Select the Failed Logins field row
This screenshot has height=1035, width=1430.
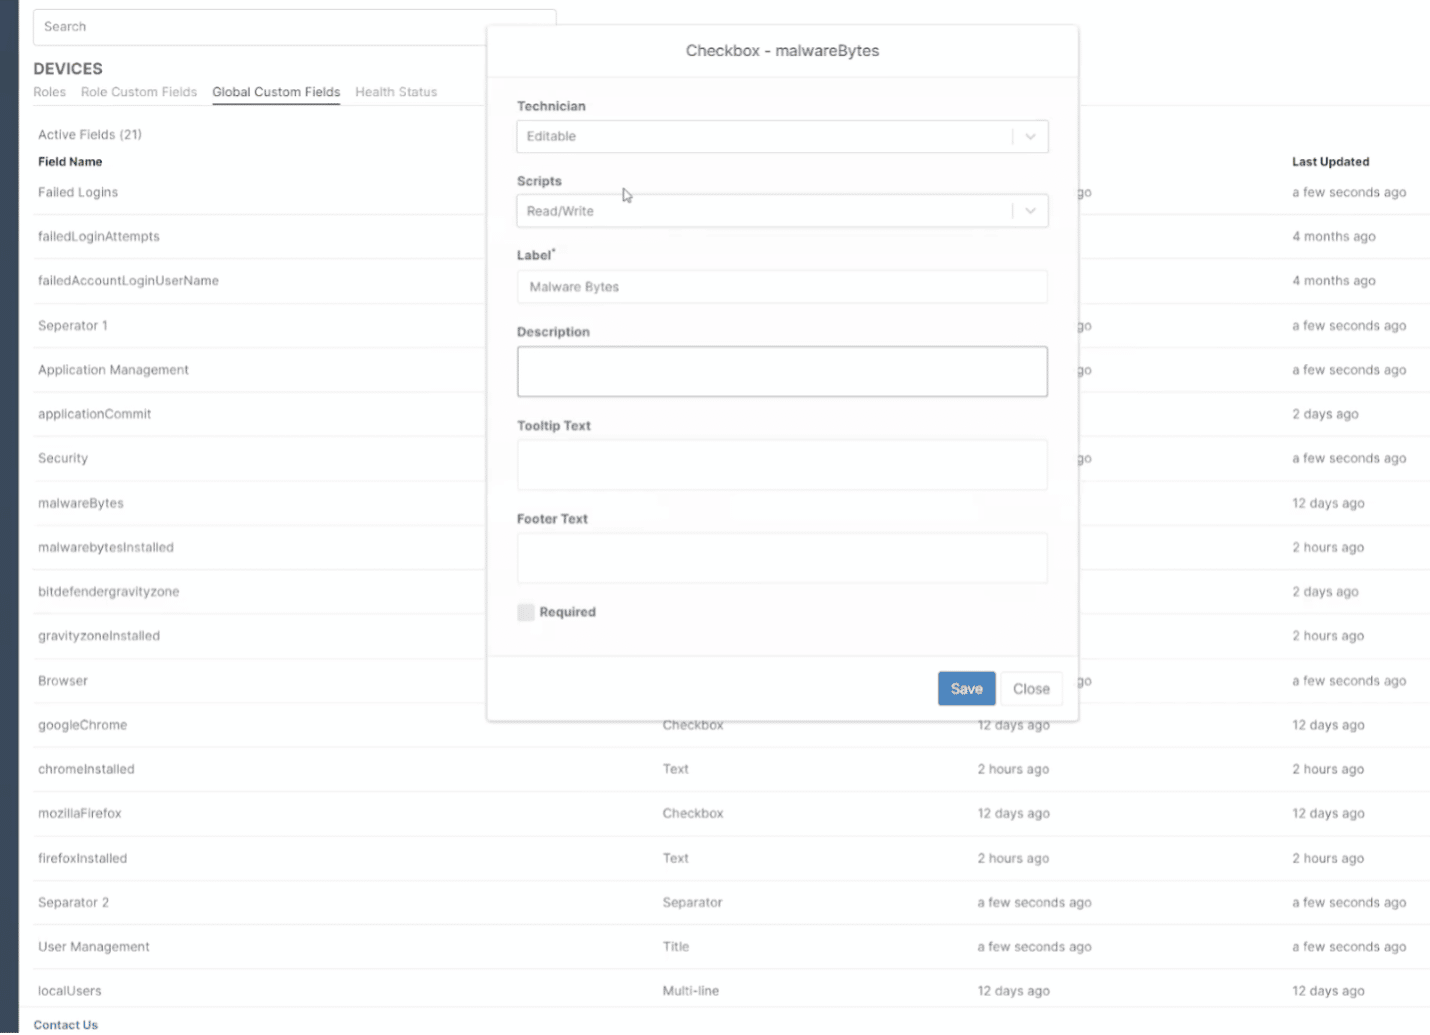coord(78,192)
